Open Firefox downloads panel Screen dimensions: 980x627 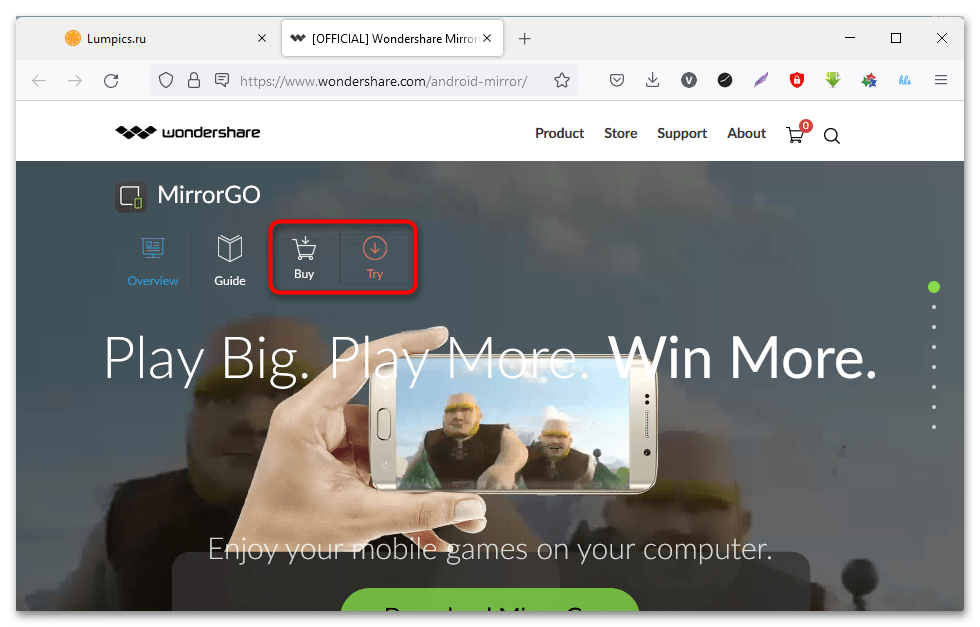click(653, 80)
